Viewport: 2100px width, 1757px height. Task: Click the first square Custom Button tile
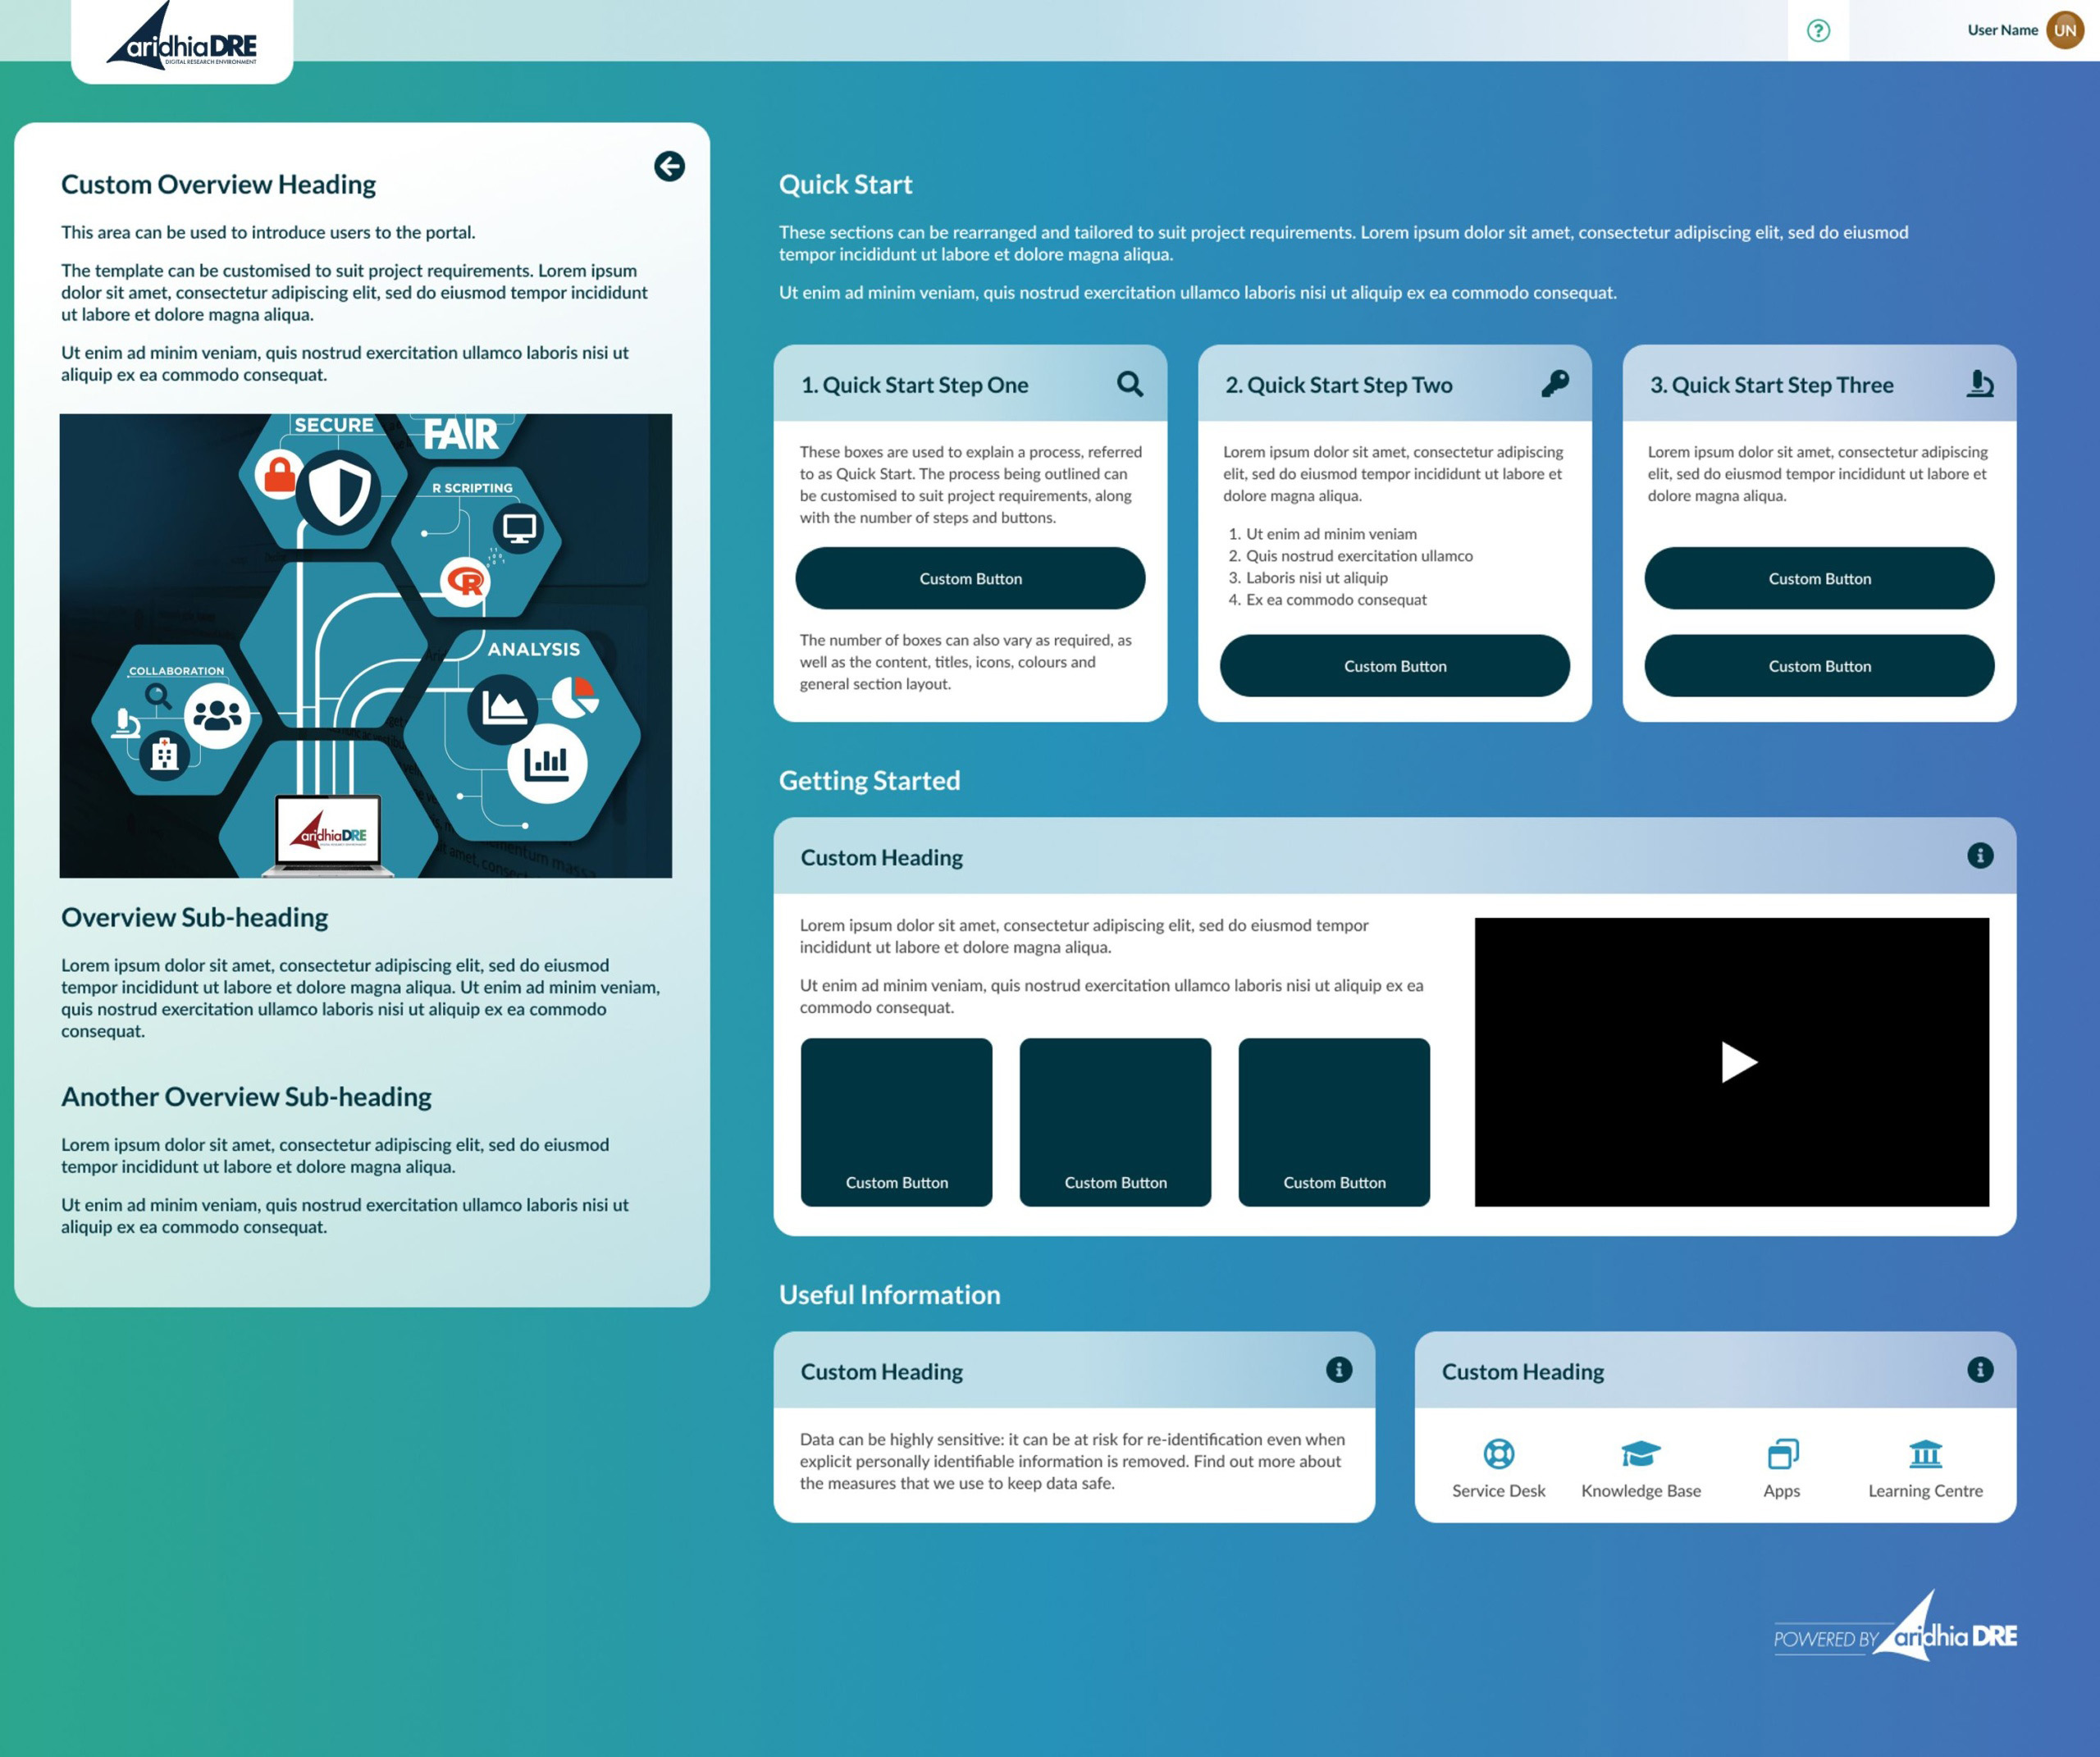coord(896,1121)
